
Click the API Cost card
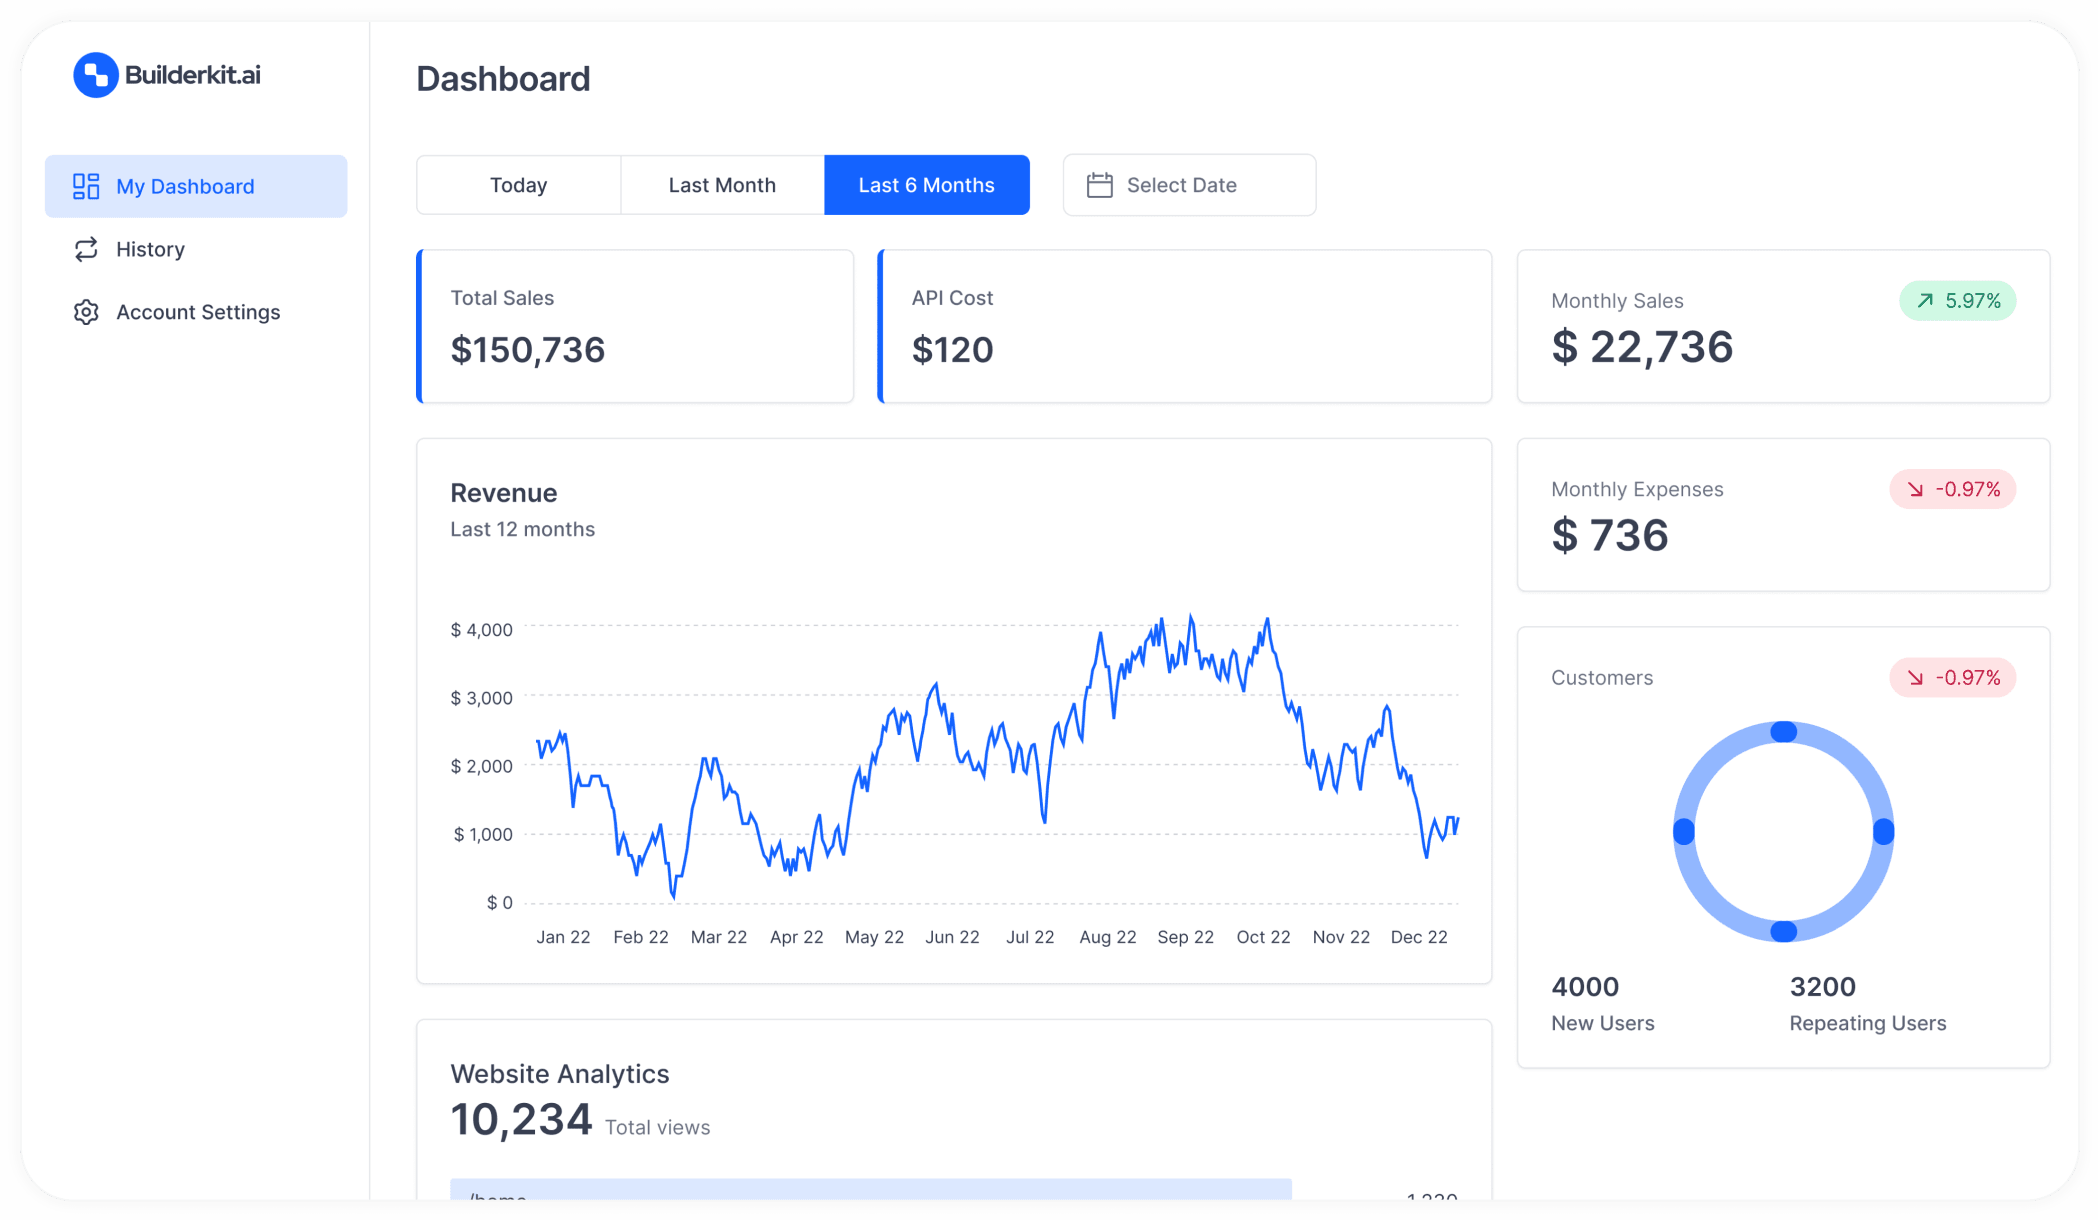click(x=1185, y=326)
